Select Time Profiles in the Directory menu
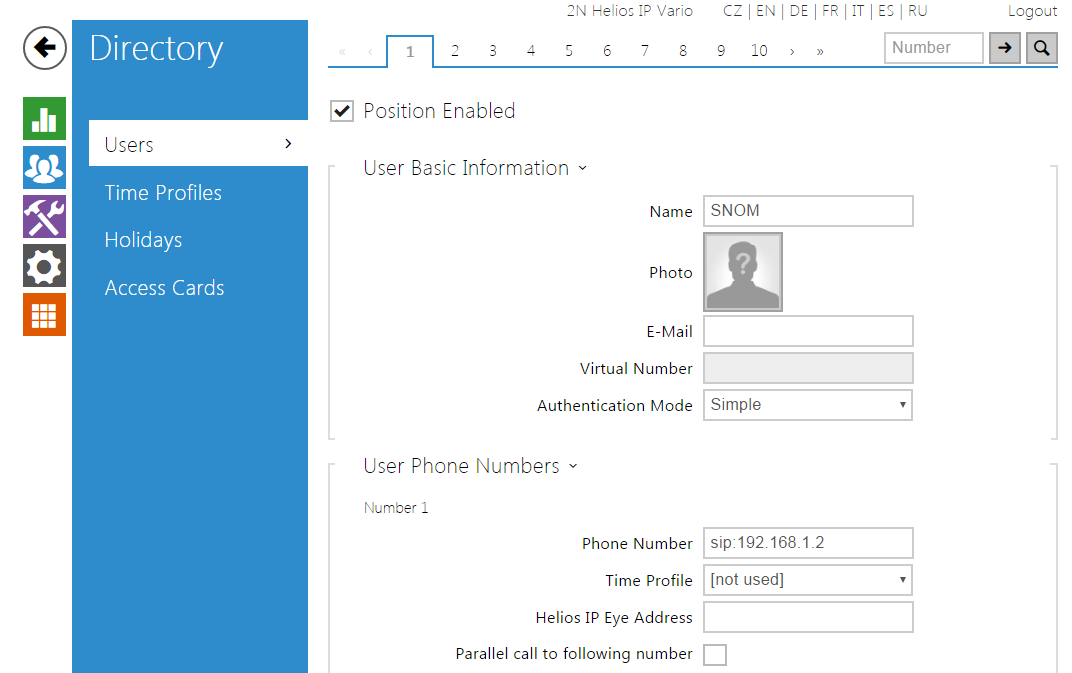 pos(163,193)
